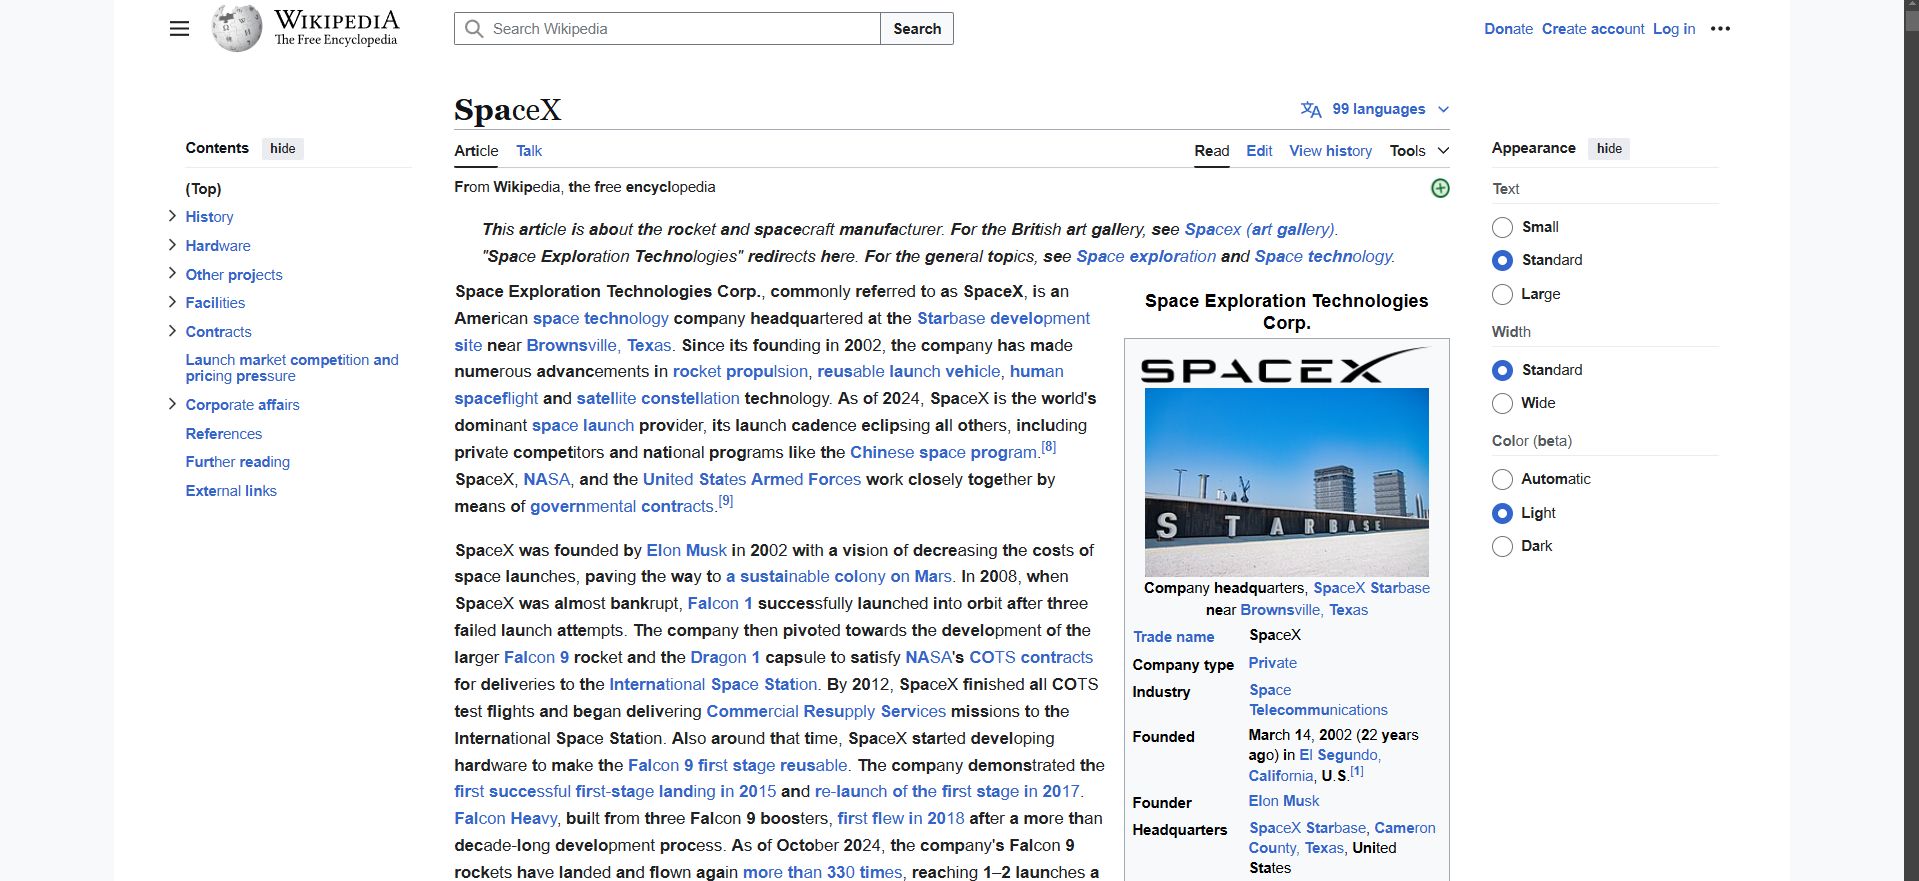Open the Elon Musk link in infobox

pyautogui.click(x=1283, y=801)
